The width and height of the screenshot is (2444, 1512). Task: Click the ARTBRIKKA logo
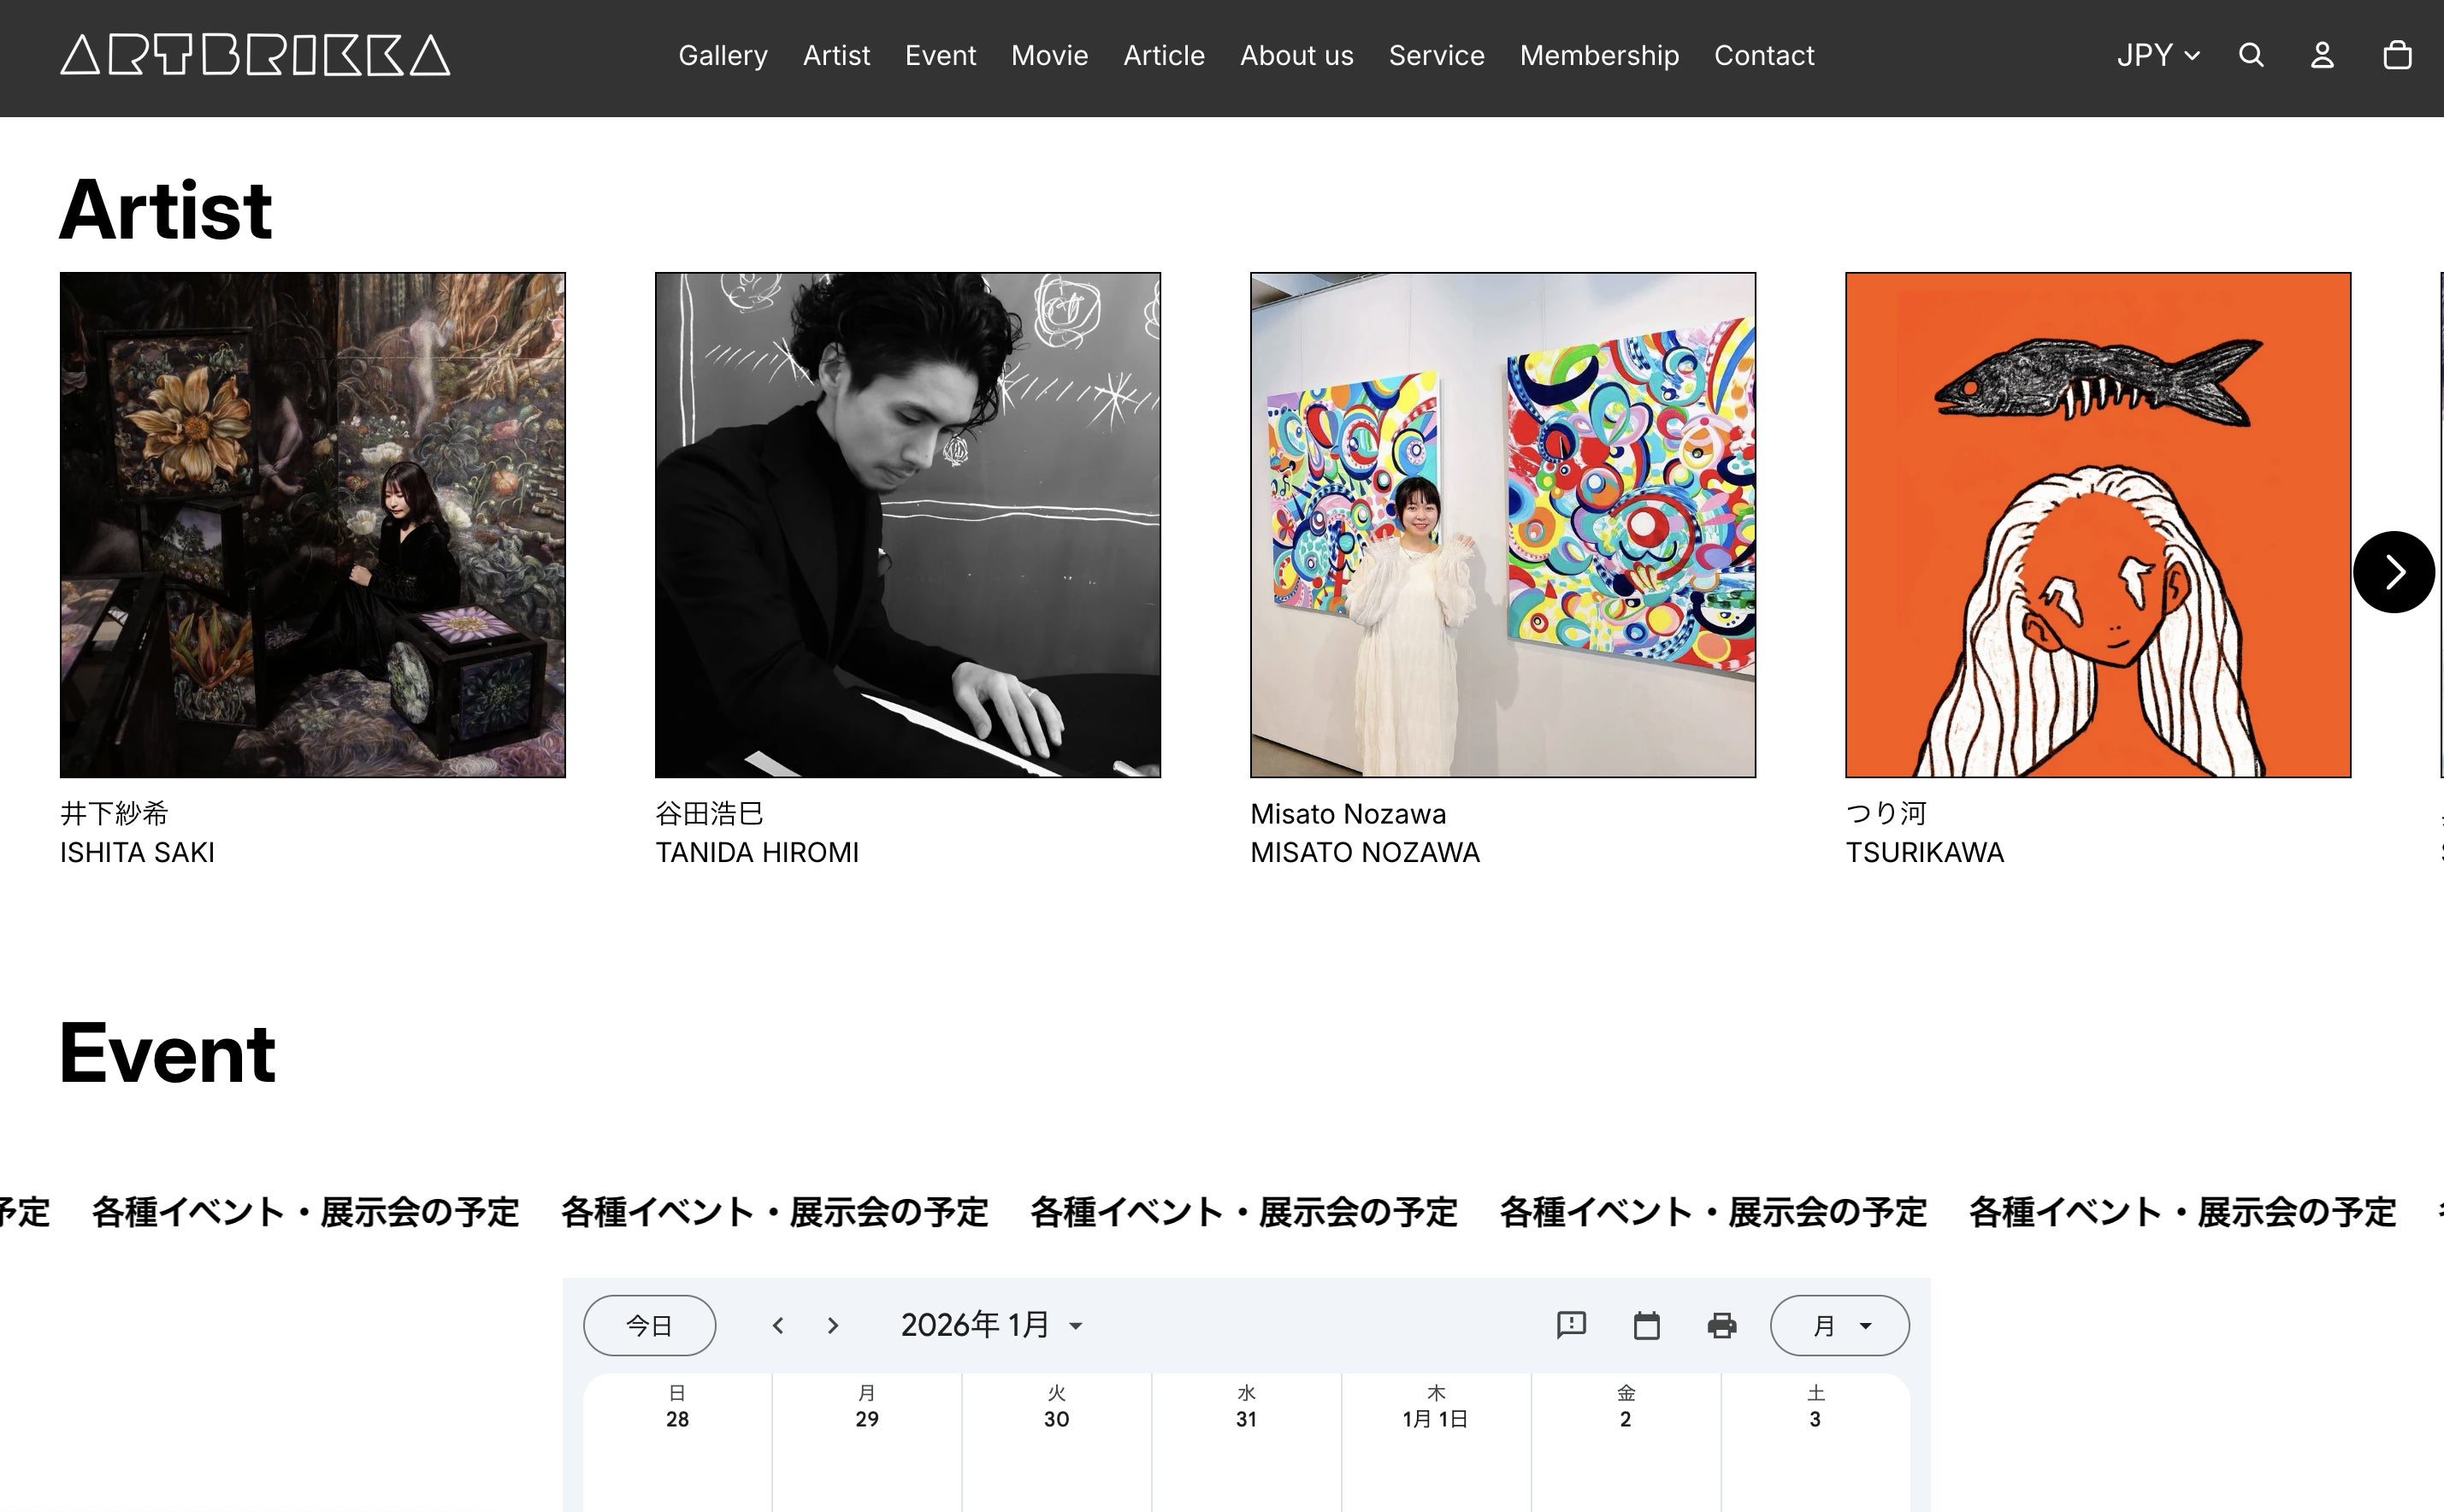point(255,55)
